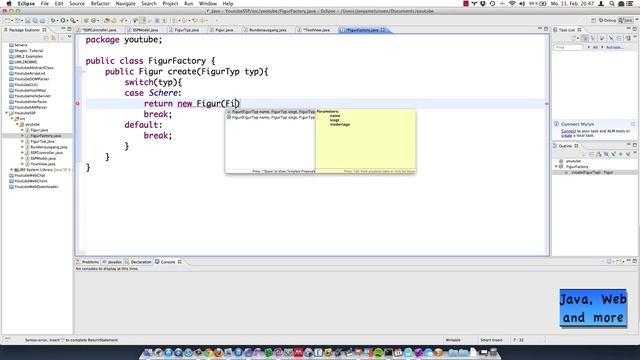The height and width of the screenshot is (360, 640).
Task: Switch to the Console tab
Action: (x=168, y=262)
